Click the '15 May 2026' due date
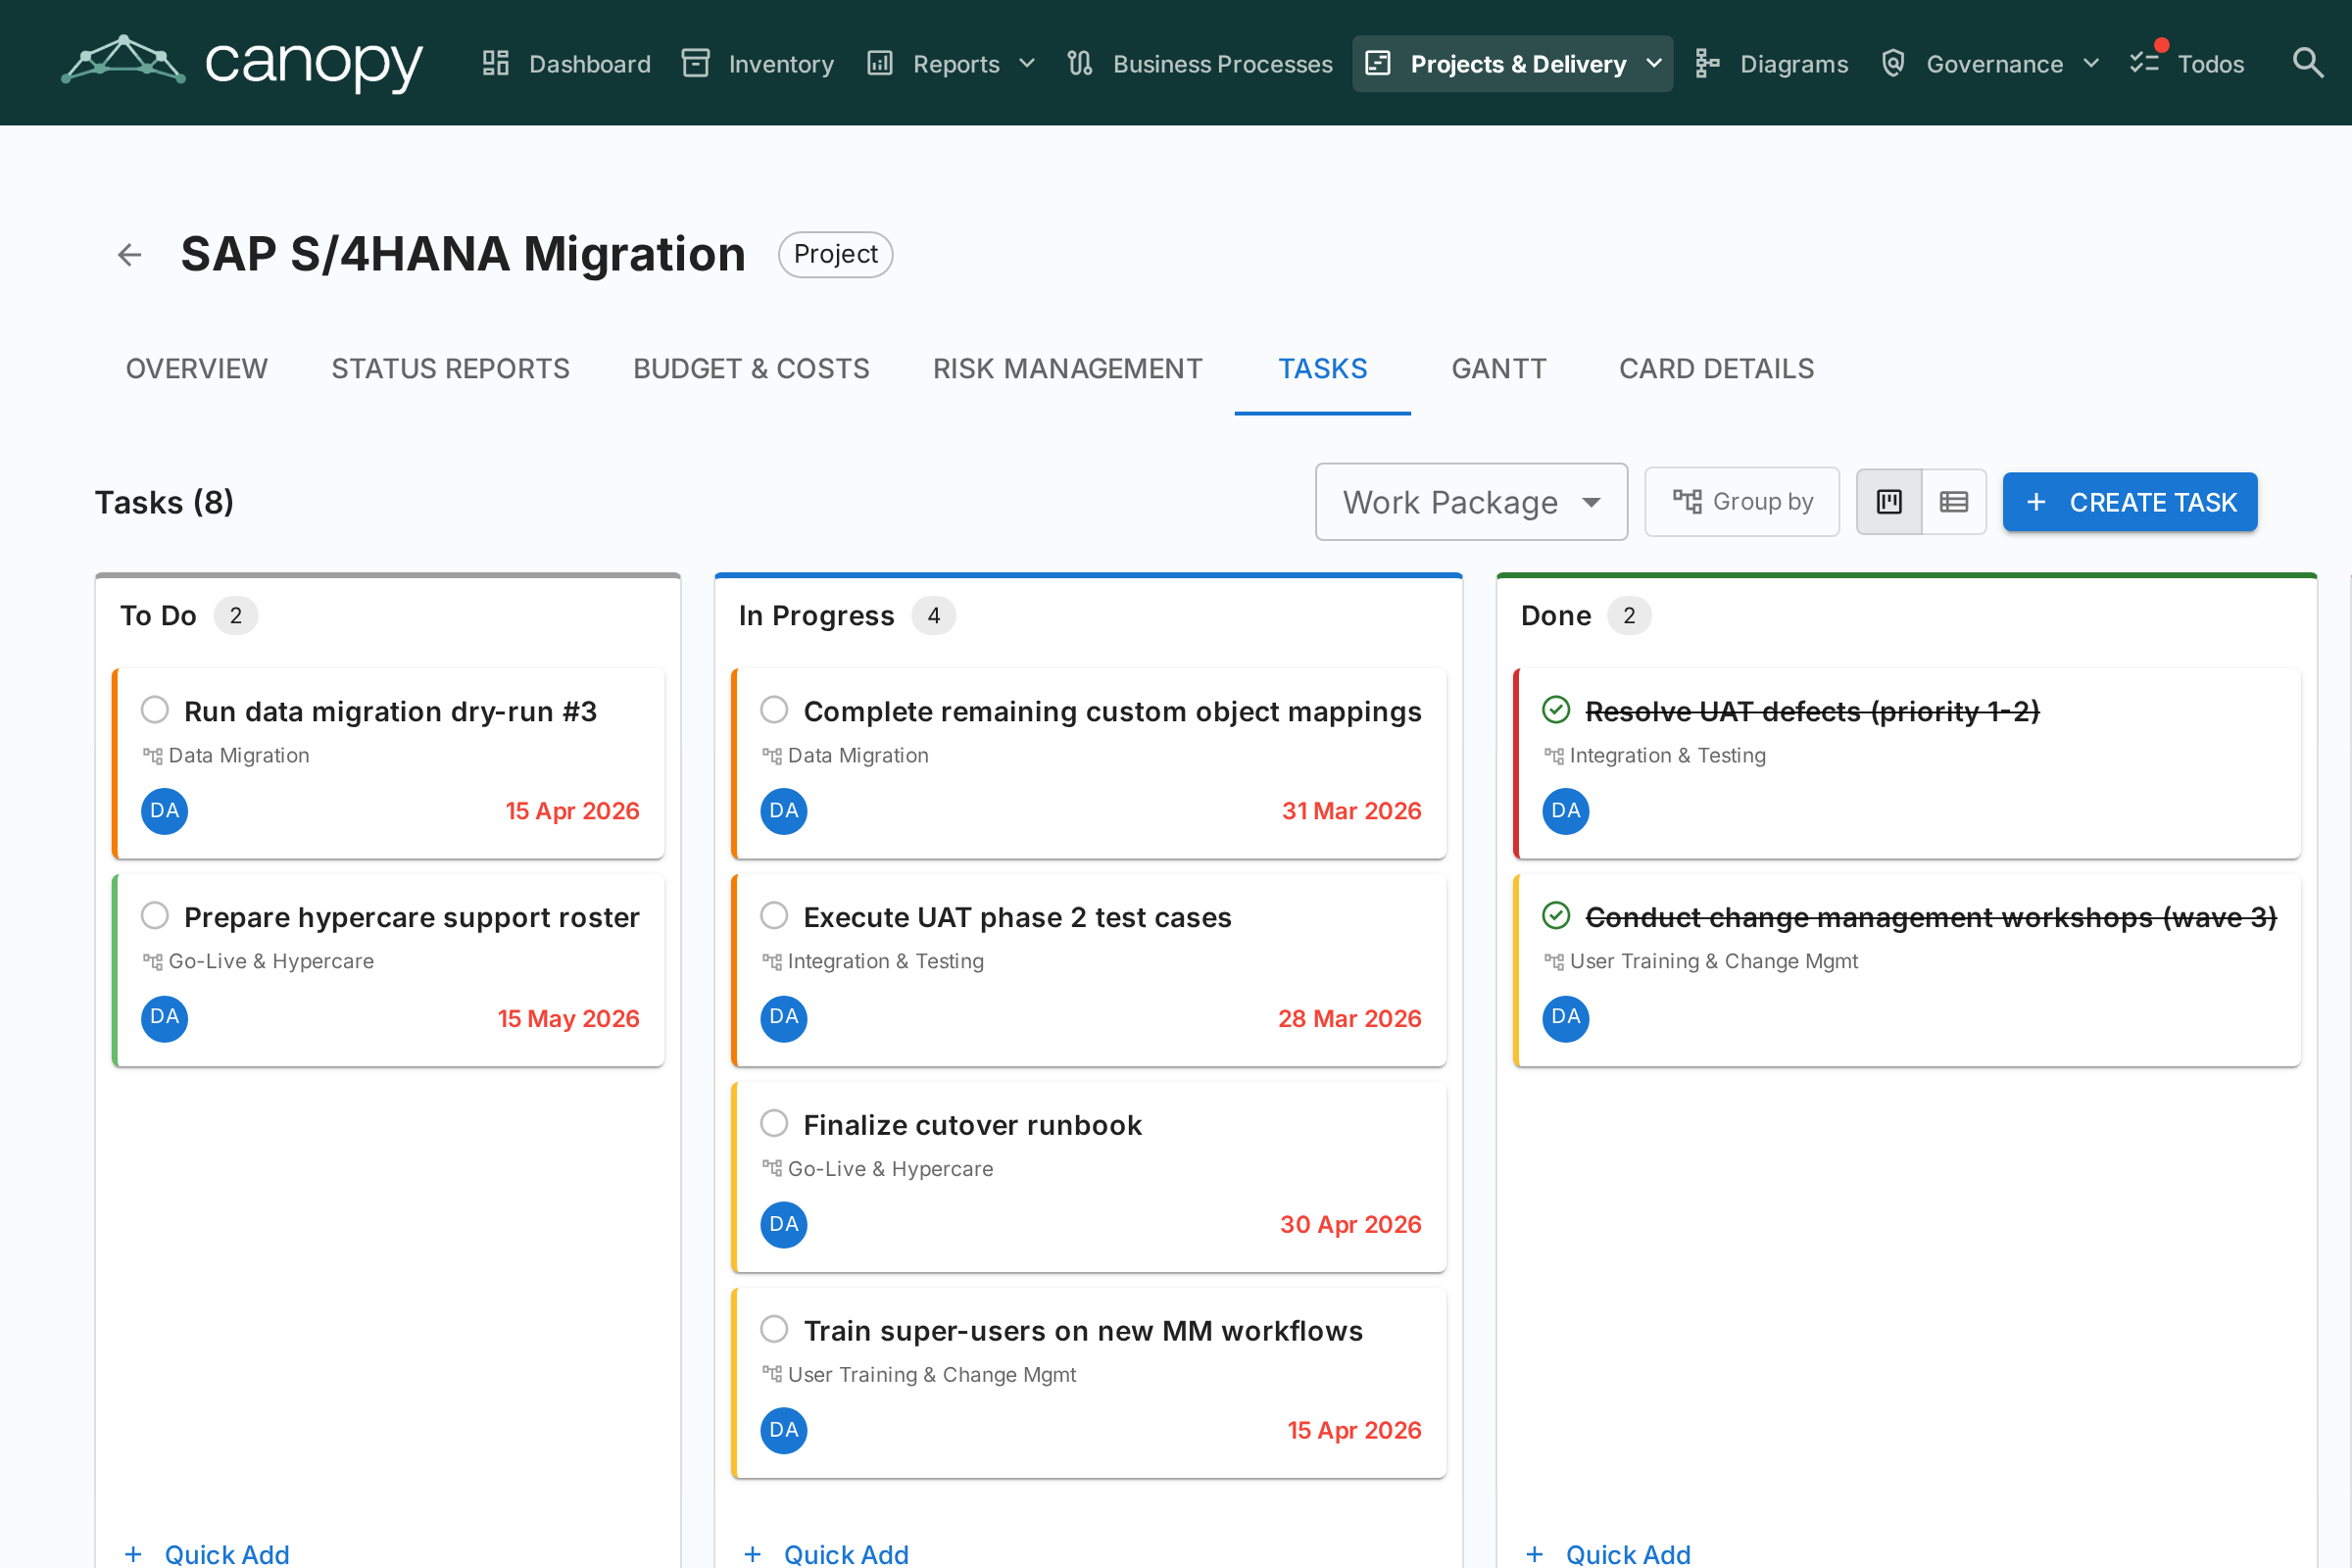This screenshot has width=2352, height=1568. click(x=569, y=1019)
